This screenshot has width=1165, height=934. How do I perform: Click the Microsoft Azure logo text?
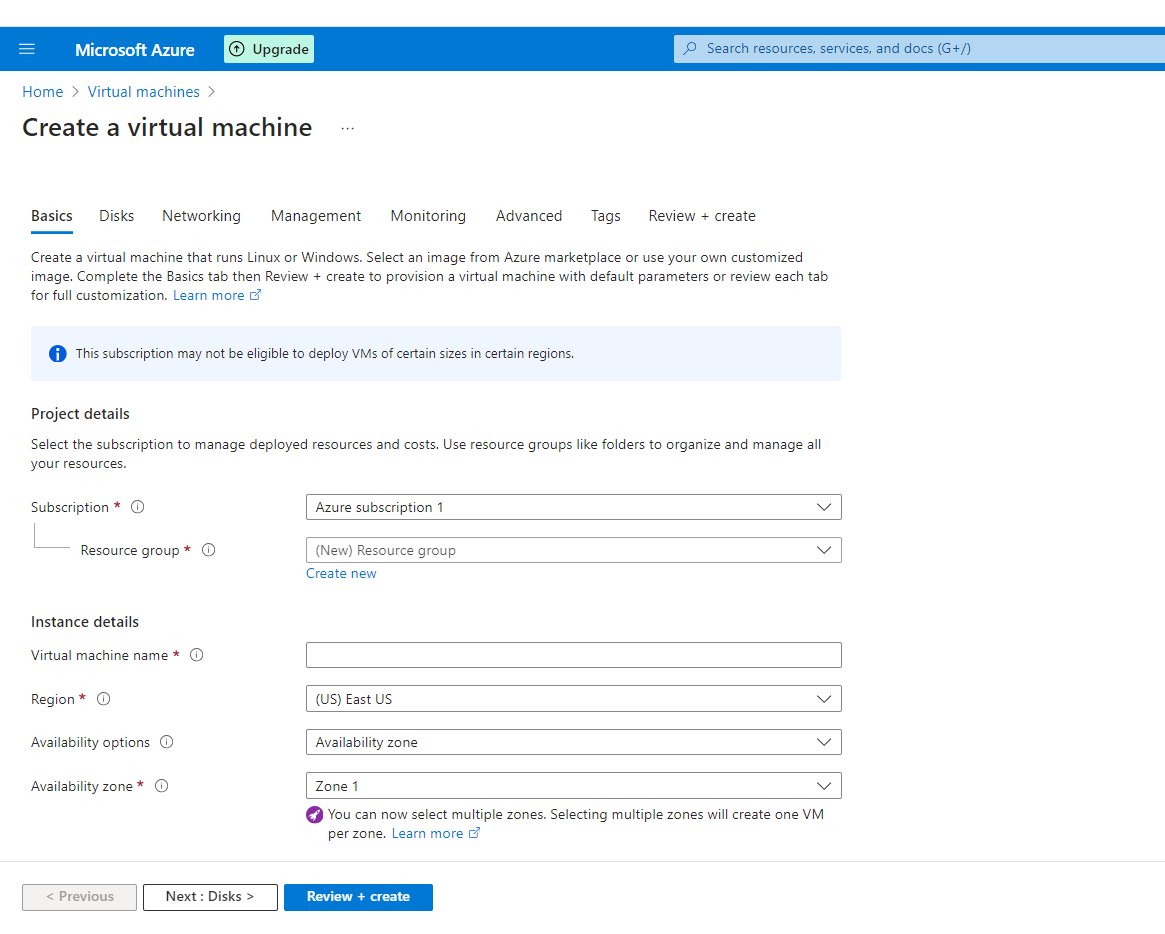(134, 50)
